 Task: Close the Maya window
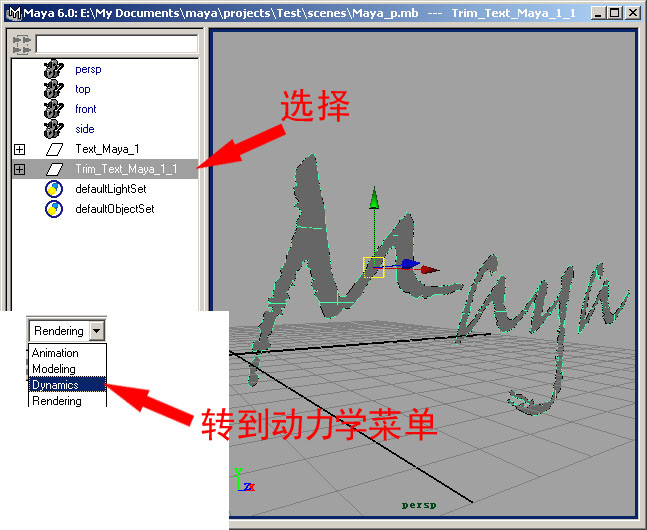pyautogui.click(x=632, y=13)
